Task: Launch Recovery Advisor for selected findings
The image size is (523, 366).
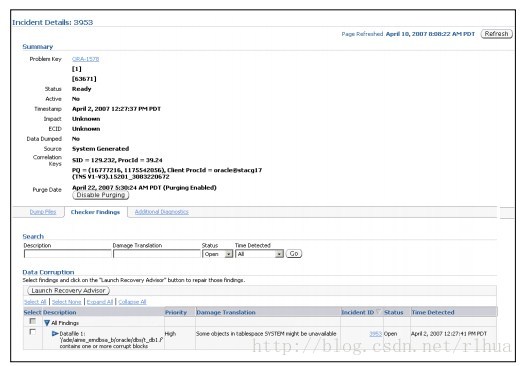Action: pos(68,291)
